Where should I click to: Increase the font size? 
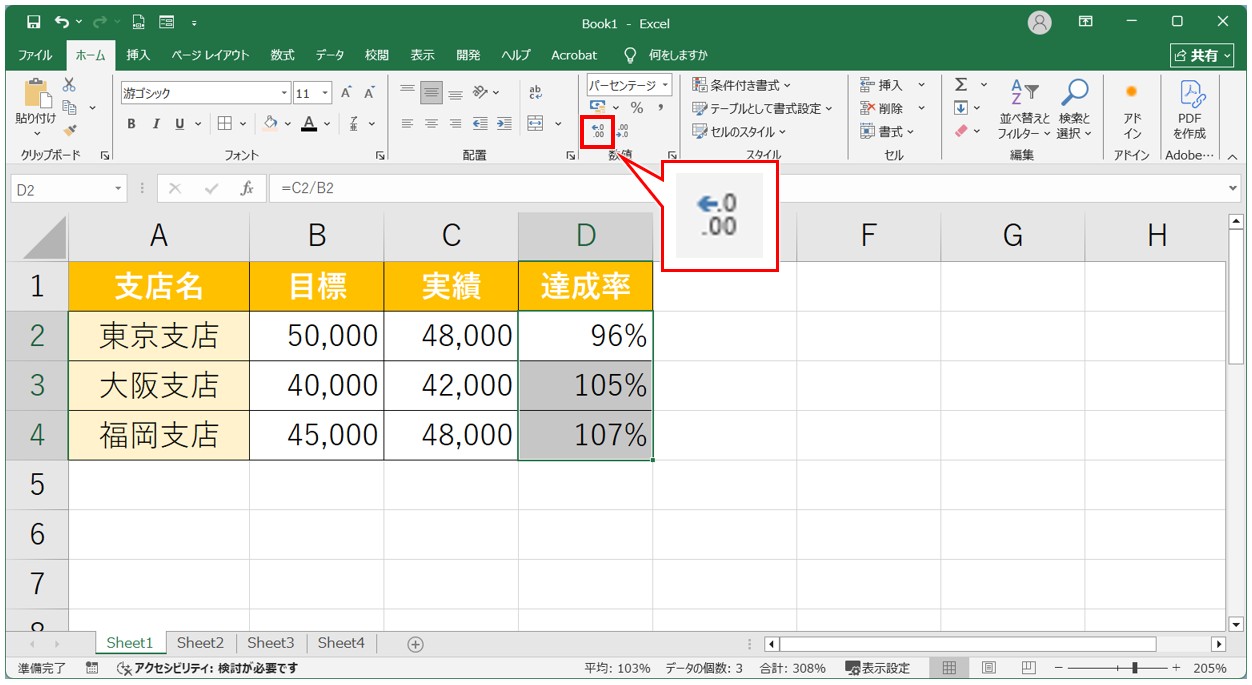[x=347, y=93]
